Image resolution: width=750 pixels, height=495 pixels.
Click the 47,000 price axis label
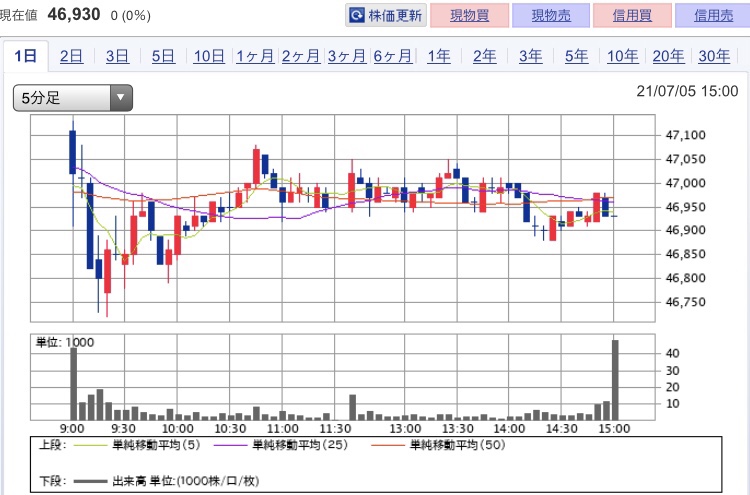coord(685,183)
